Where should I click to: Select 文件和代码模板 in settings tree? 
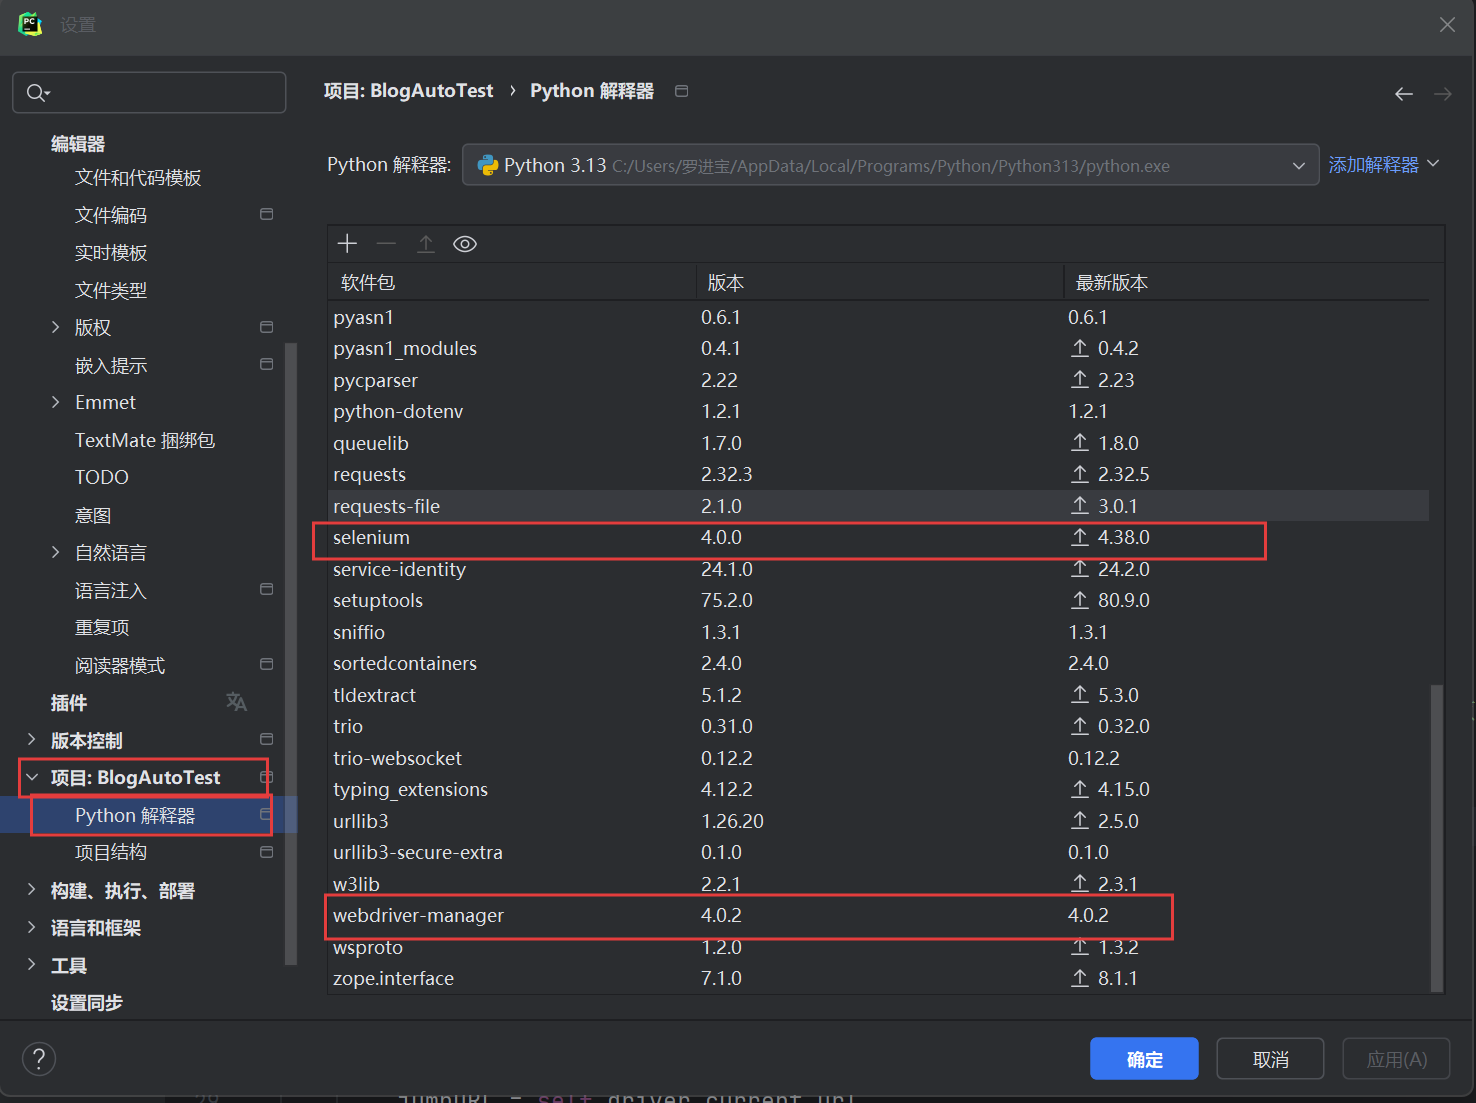[138, 178]
